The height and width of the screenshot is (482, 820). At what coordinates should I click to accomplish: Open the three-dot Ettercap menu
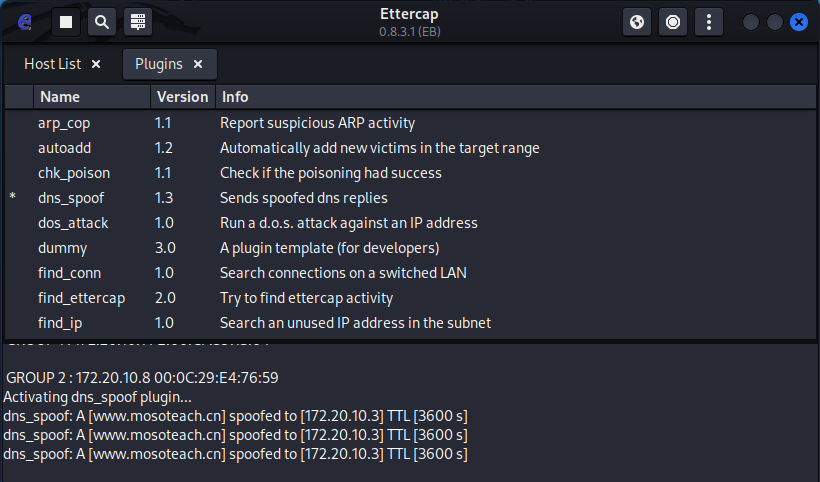(x=709, y=21)
